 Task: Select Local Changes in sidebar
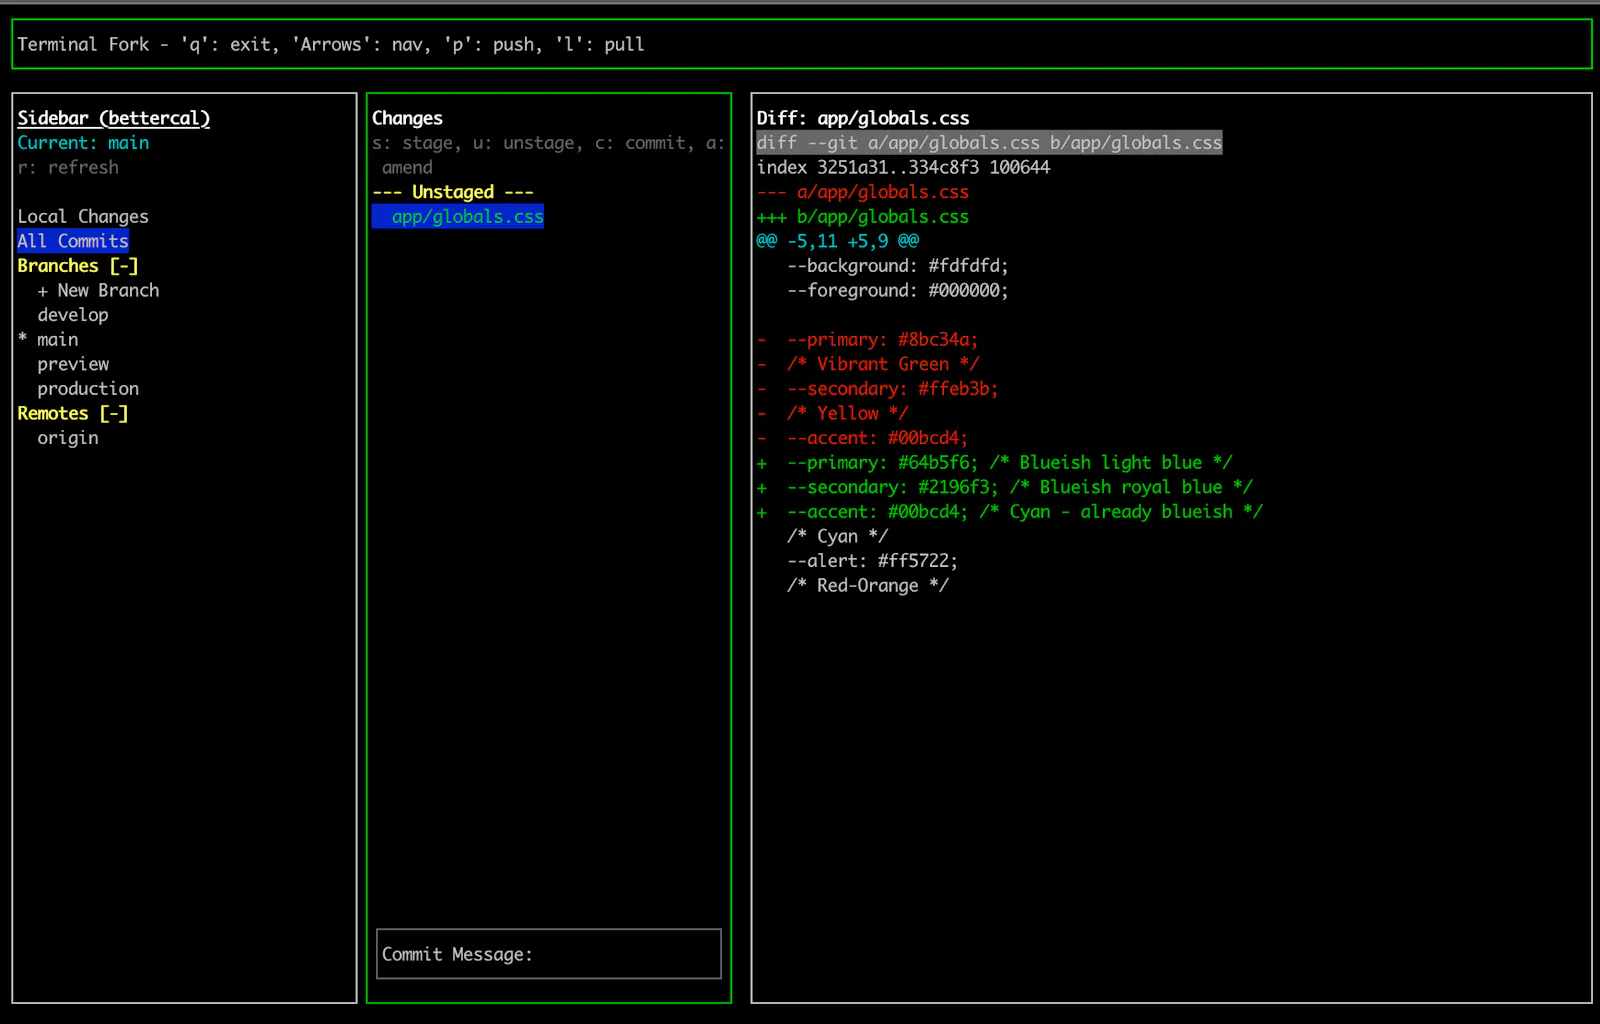click(x=83, y=216)
